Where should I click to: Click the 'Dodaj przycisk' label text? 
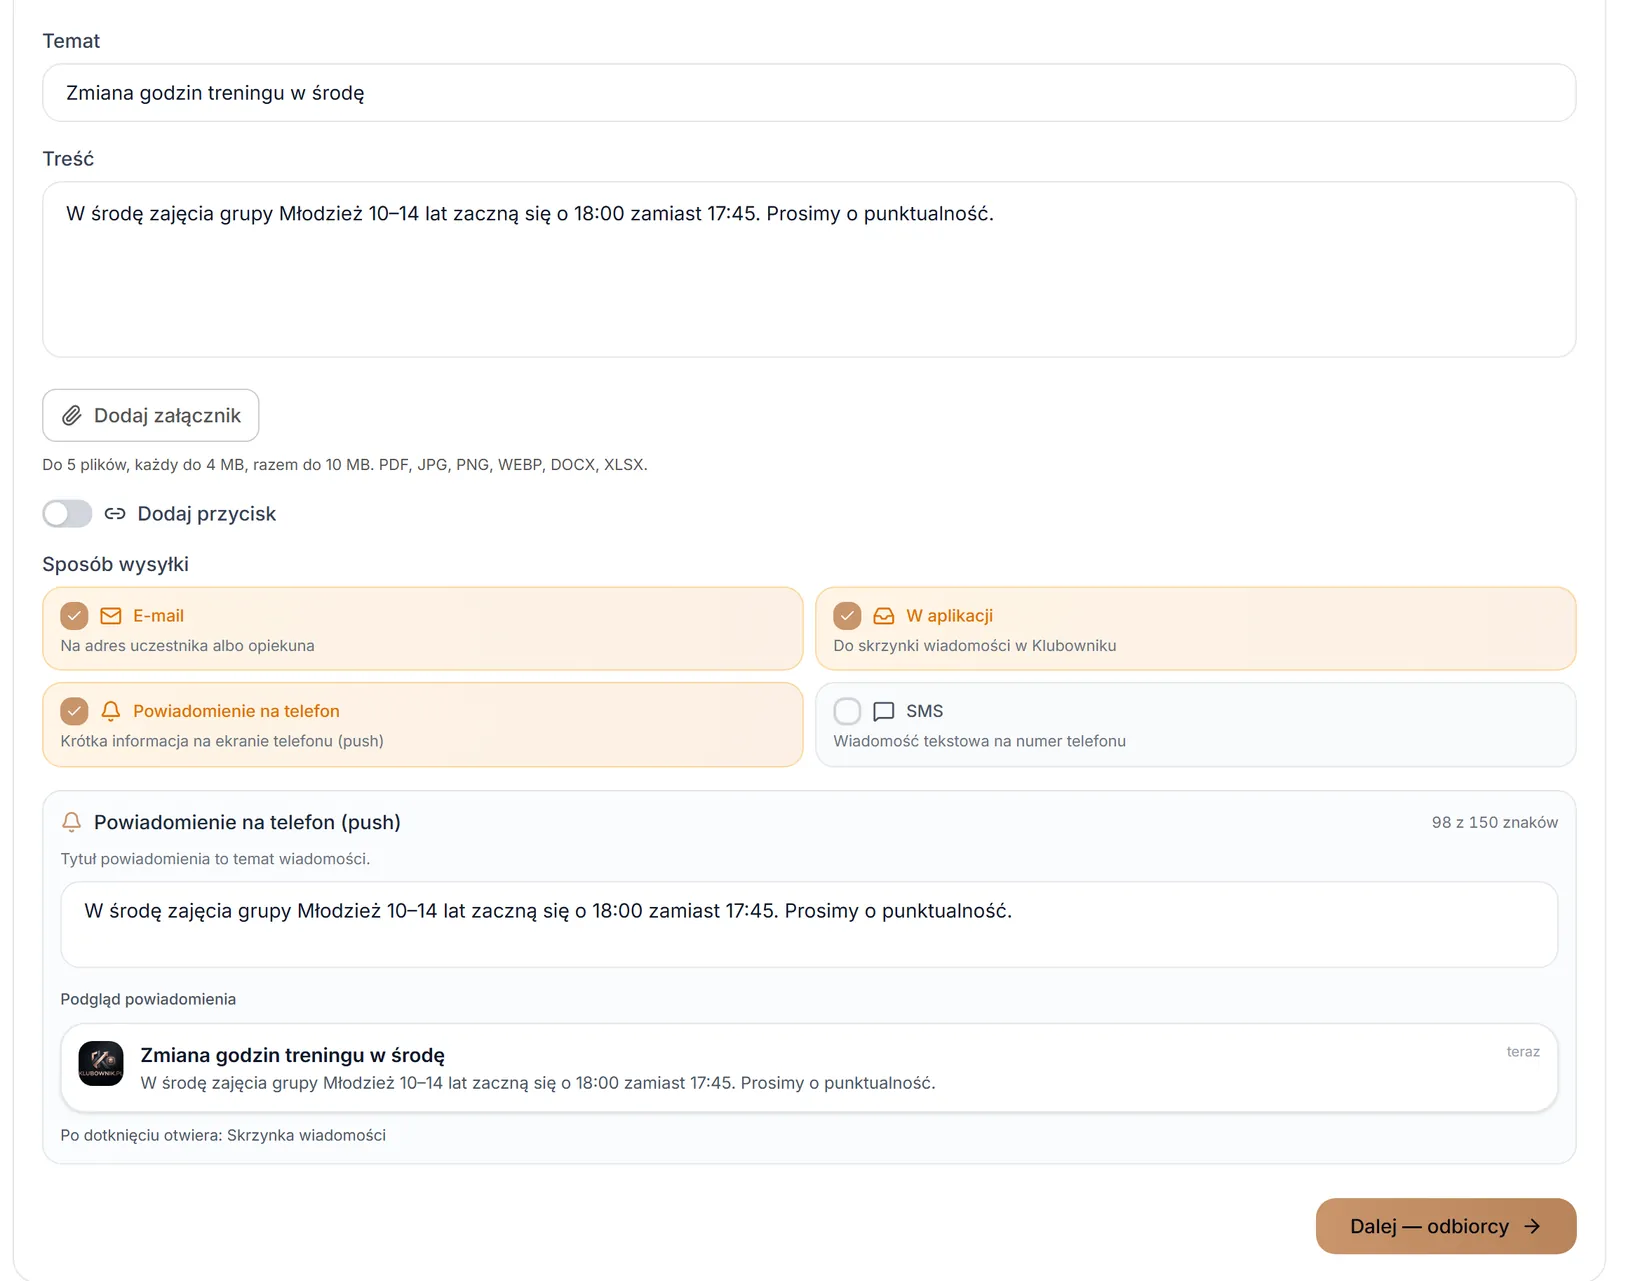[x=207, y=514]
